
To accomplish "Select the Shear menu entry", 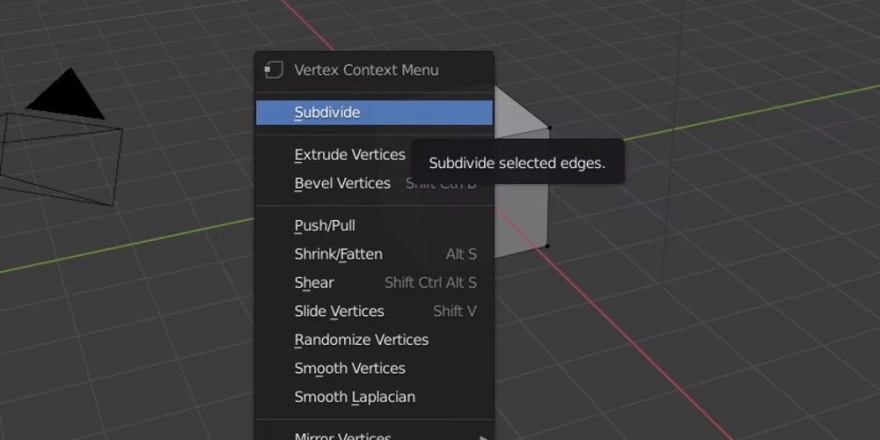I will 374,283.
